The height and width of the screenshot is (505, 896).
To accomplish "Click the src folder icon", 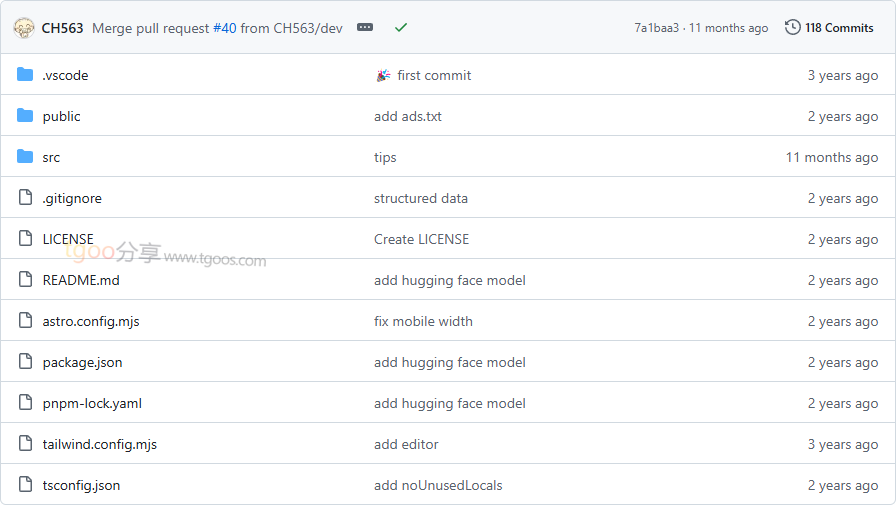I will [x=25, y=157].
